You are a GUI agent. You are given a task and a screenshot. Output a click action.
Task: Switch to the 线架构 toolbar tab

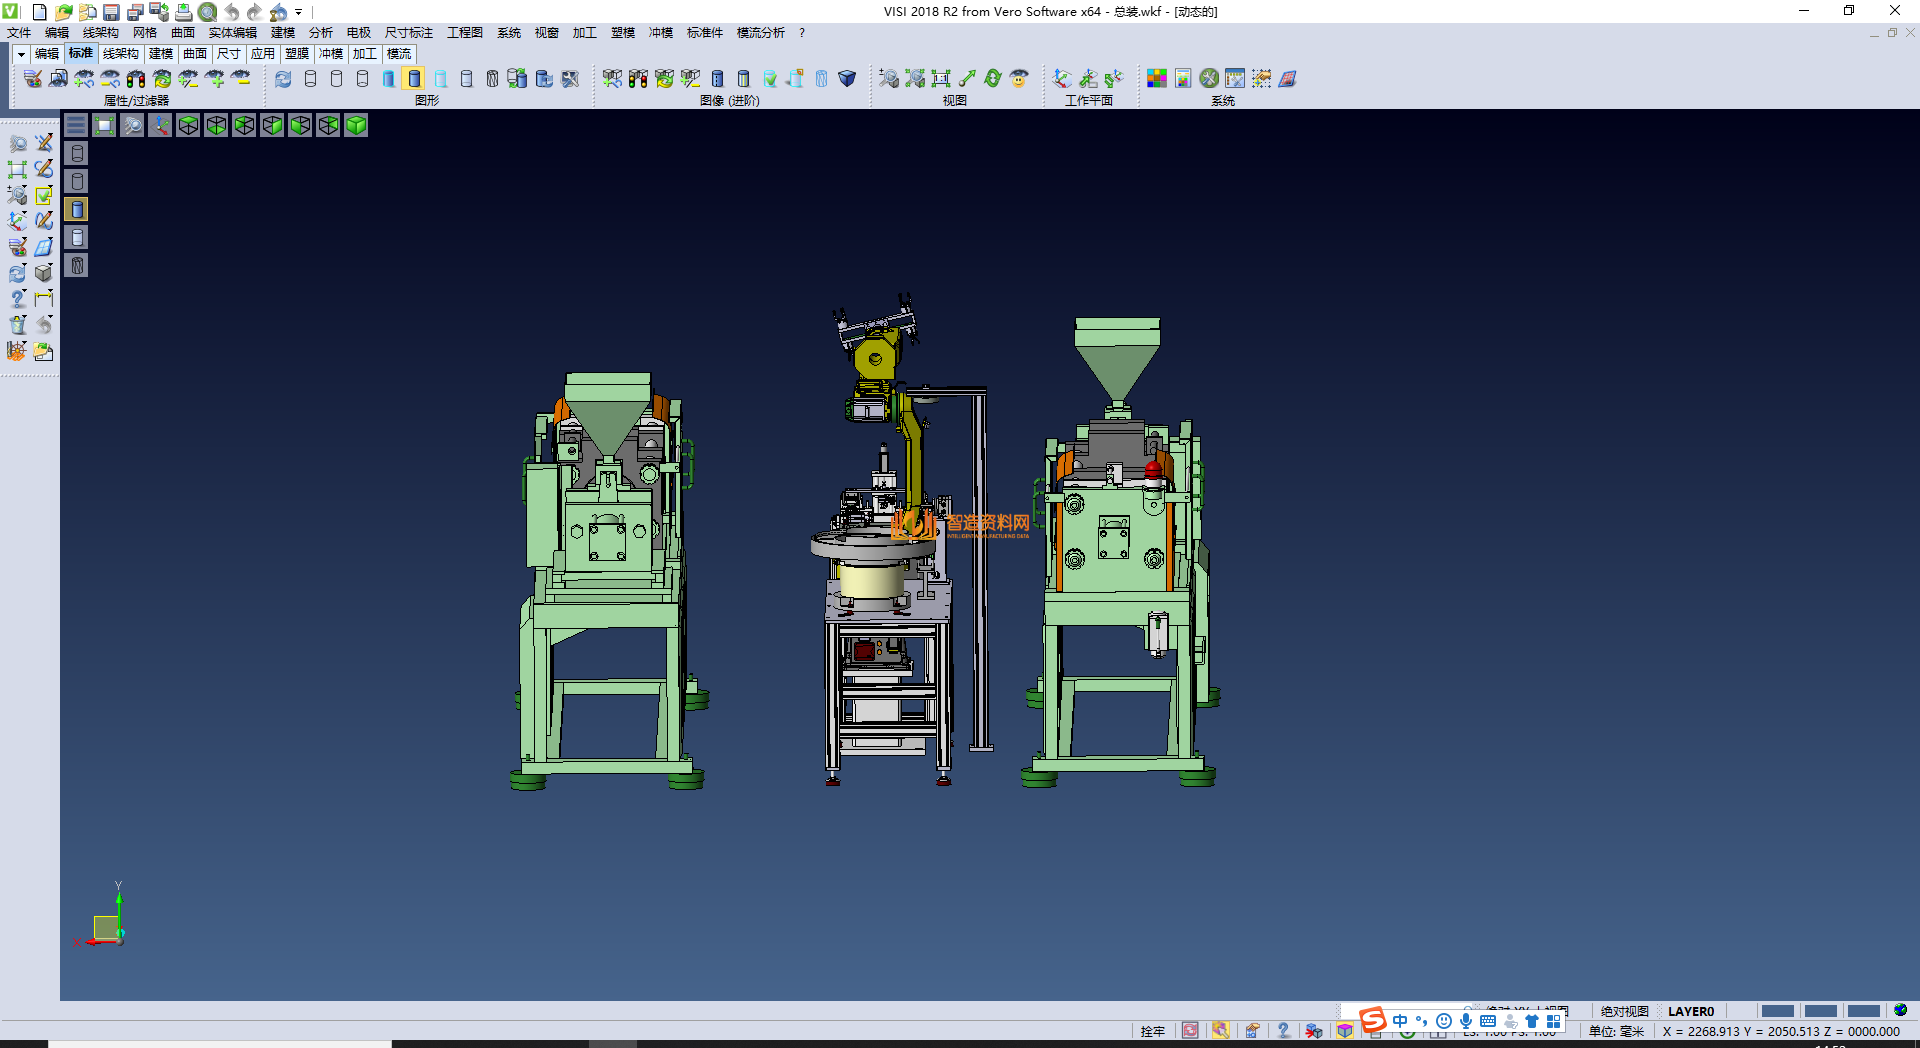tap(120, 54)
